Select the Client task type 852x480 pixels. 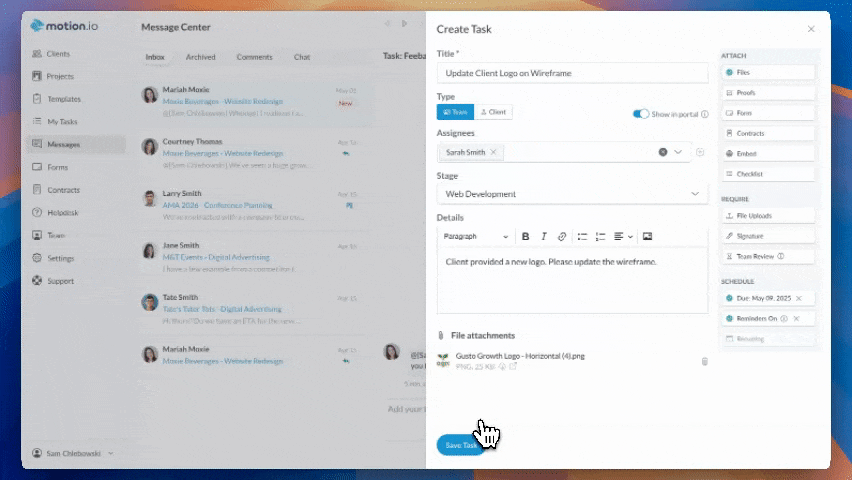click(493, 112)
